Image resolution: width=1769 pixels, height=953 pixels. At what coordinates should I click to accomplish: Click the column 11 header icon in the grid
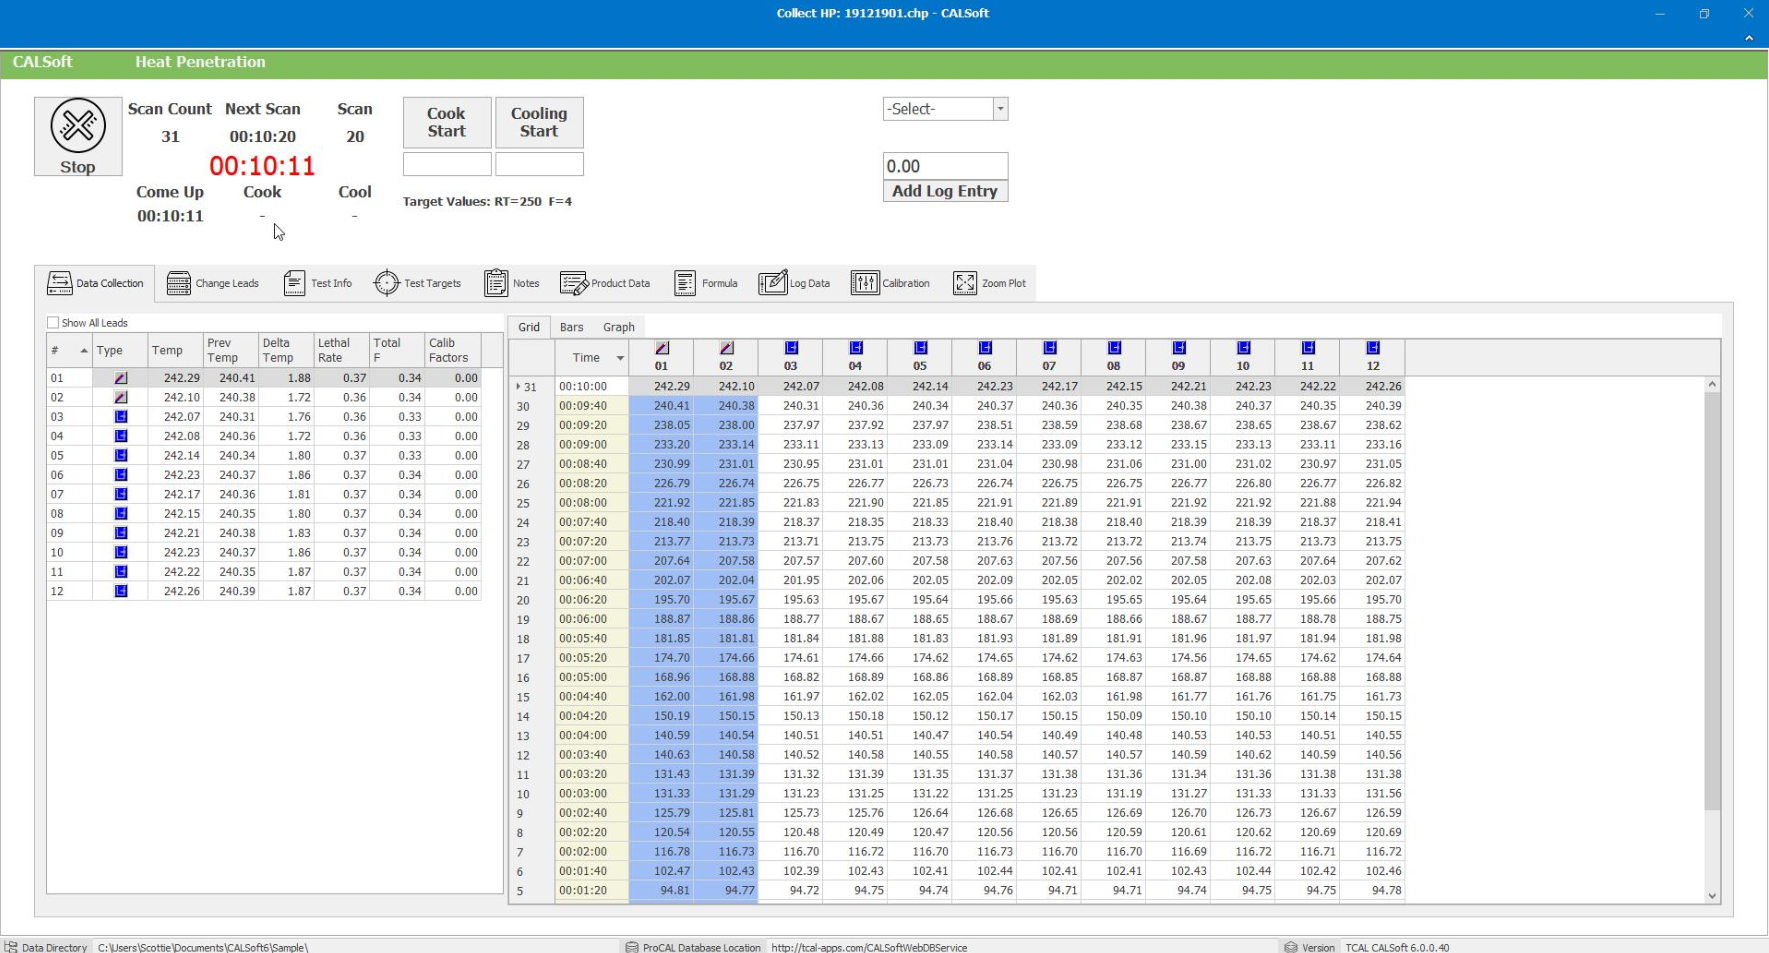tap(1308, 348)
